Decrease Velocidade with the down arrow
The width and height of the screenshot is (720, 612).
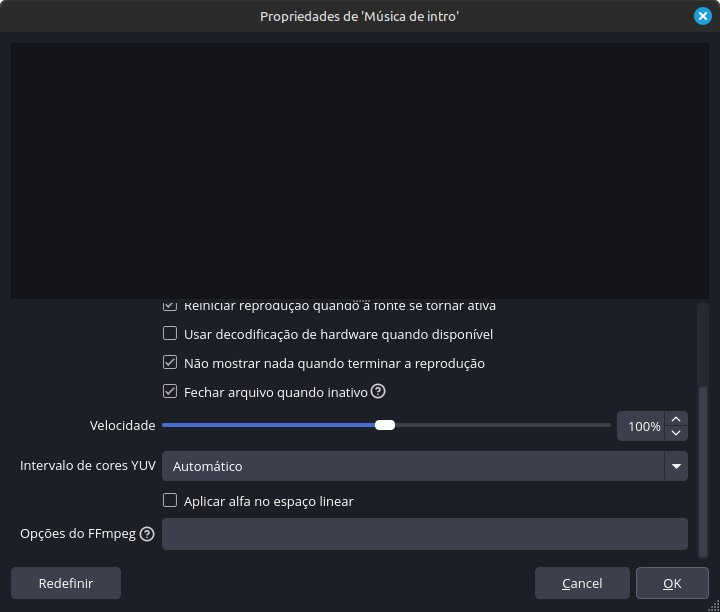coord(676,433)
